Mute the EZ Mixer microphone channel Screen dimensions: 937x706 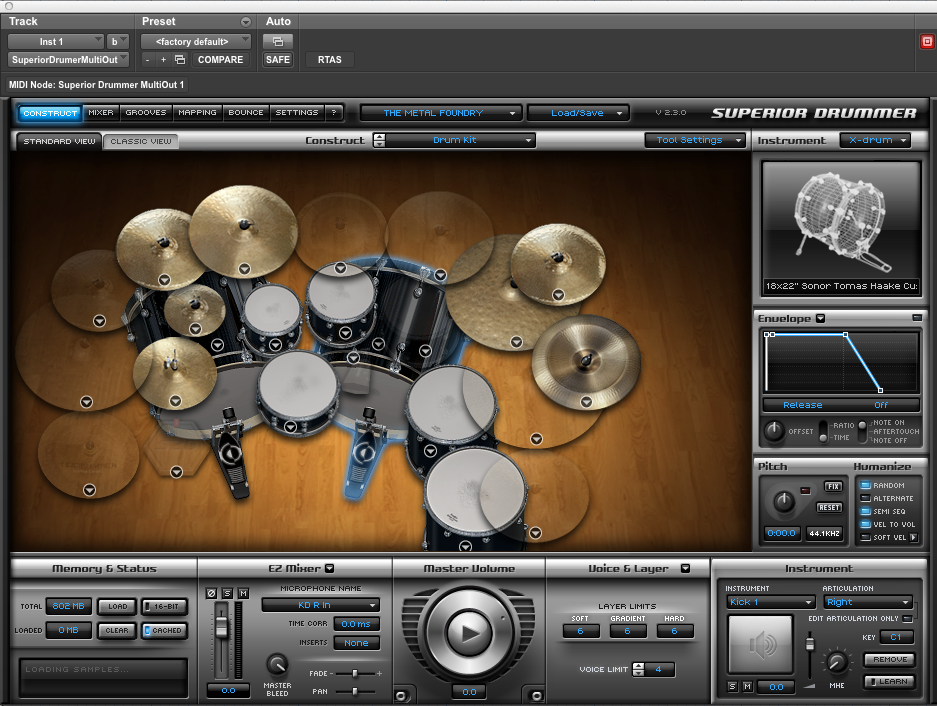(243, 593)
